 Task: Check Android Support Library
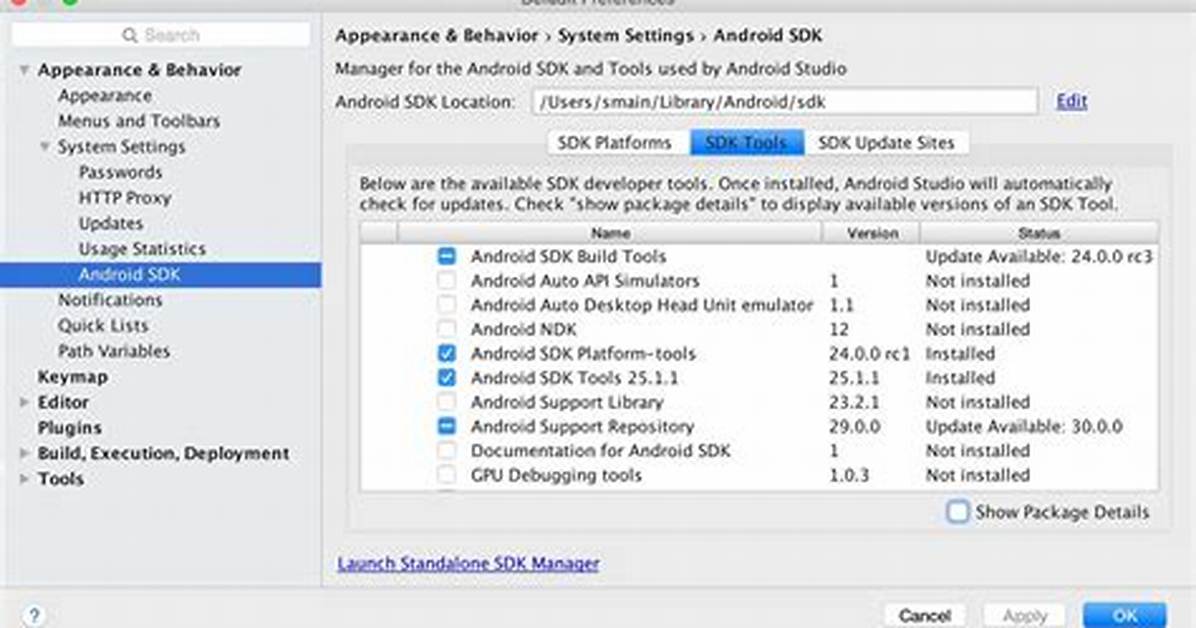click(446, 402)
